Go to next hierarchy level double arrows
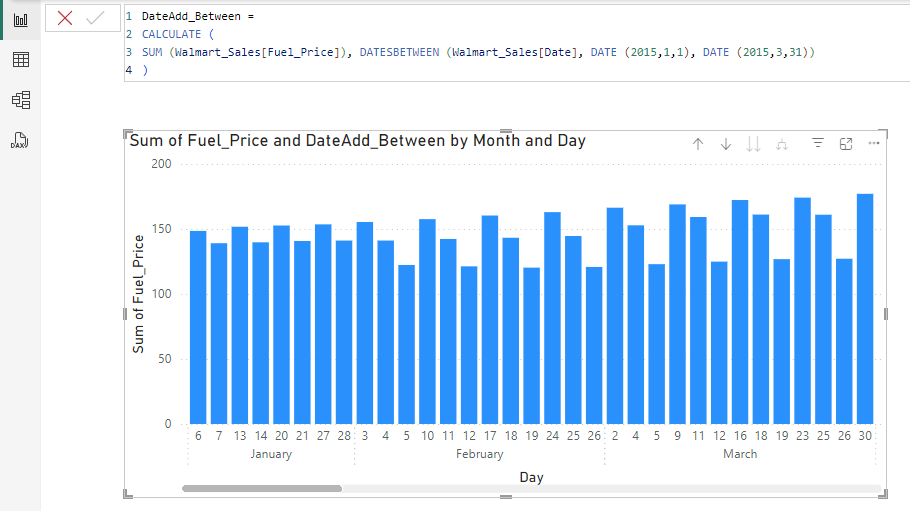The height and width of the screenshot is (511, 910). coord(753,144)
